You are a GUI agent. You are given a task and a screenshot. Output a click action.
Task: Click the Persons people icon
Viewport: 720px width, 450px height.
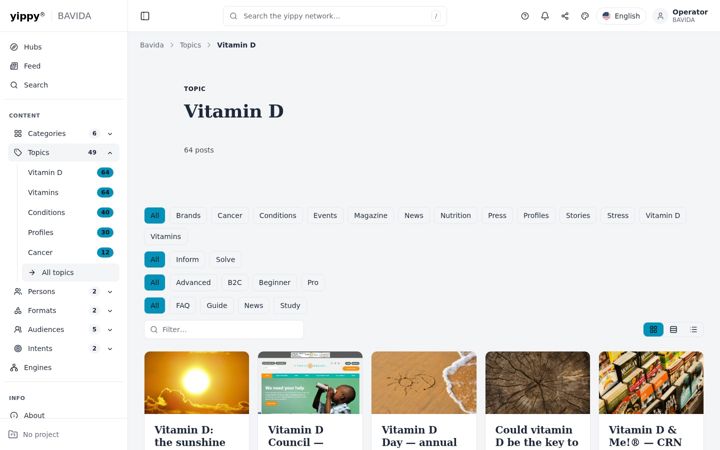(x=18, y=292)
